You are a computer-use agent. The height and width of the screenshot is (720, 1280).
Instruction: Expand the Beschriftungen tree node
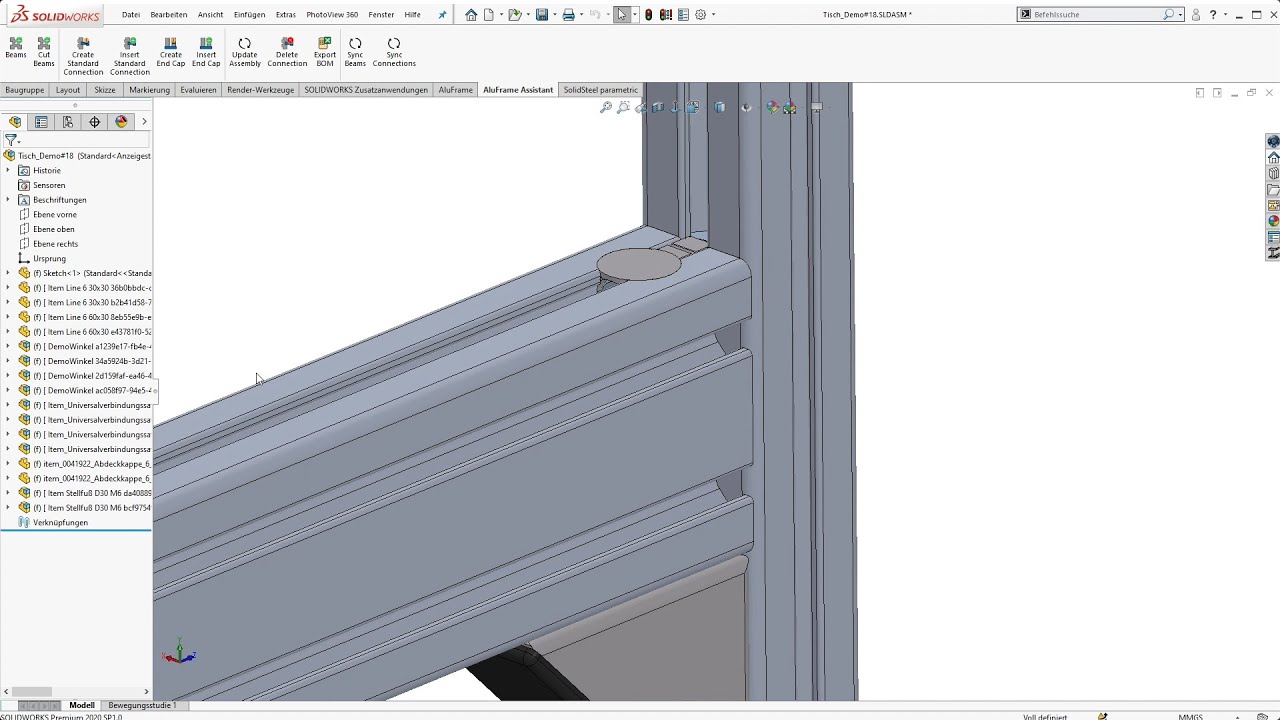coord(8,200)
